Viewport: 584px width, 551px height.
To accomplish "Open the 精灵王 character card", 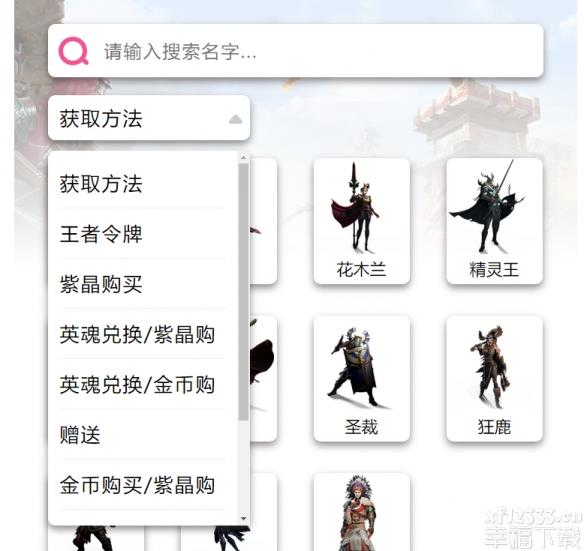I will tap(495, 221).
